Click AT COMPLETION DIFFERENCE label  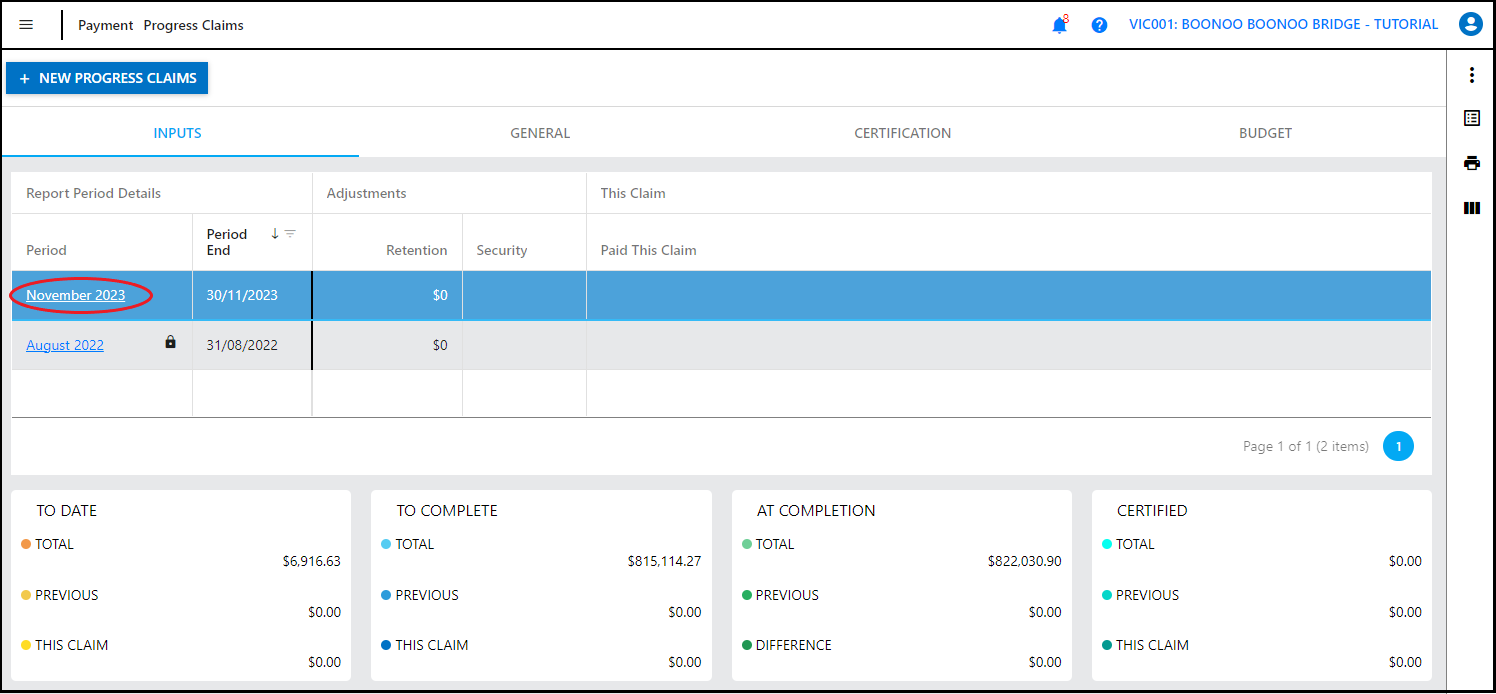tap(794, 645)
